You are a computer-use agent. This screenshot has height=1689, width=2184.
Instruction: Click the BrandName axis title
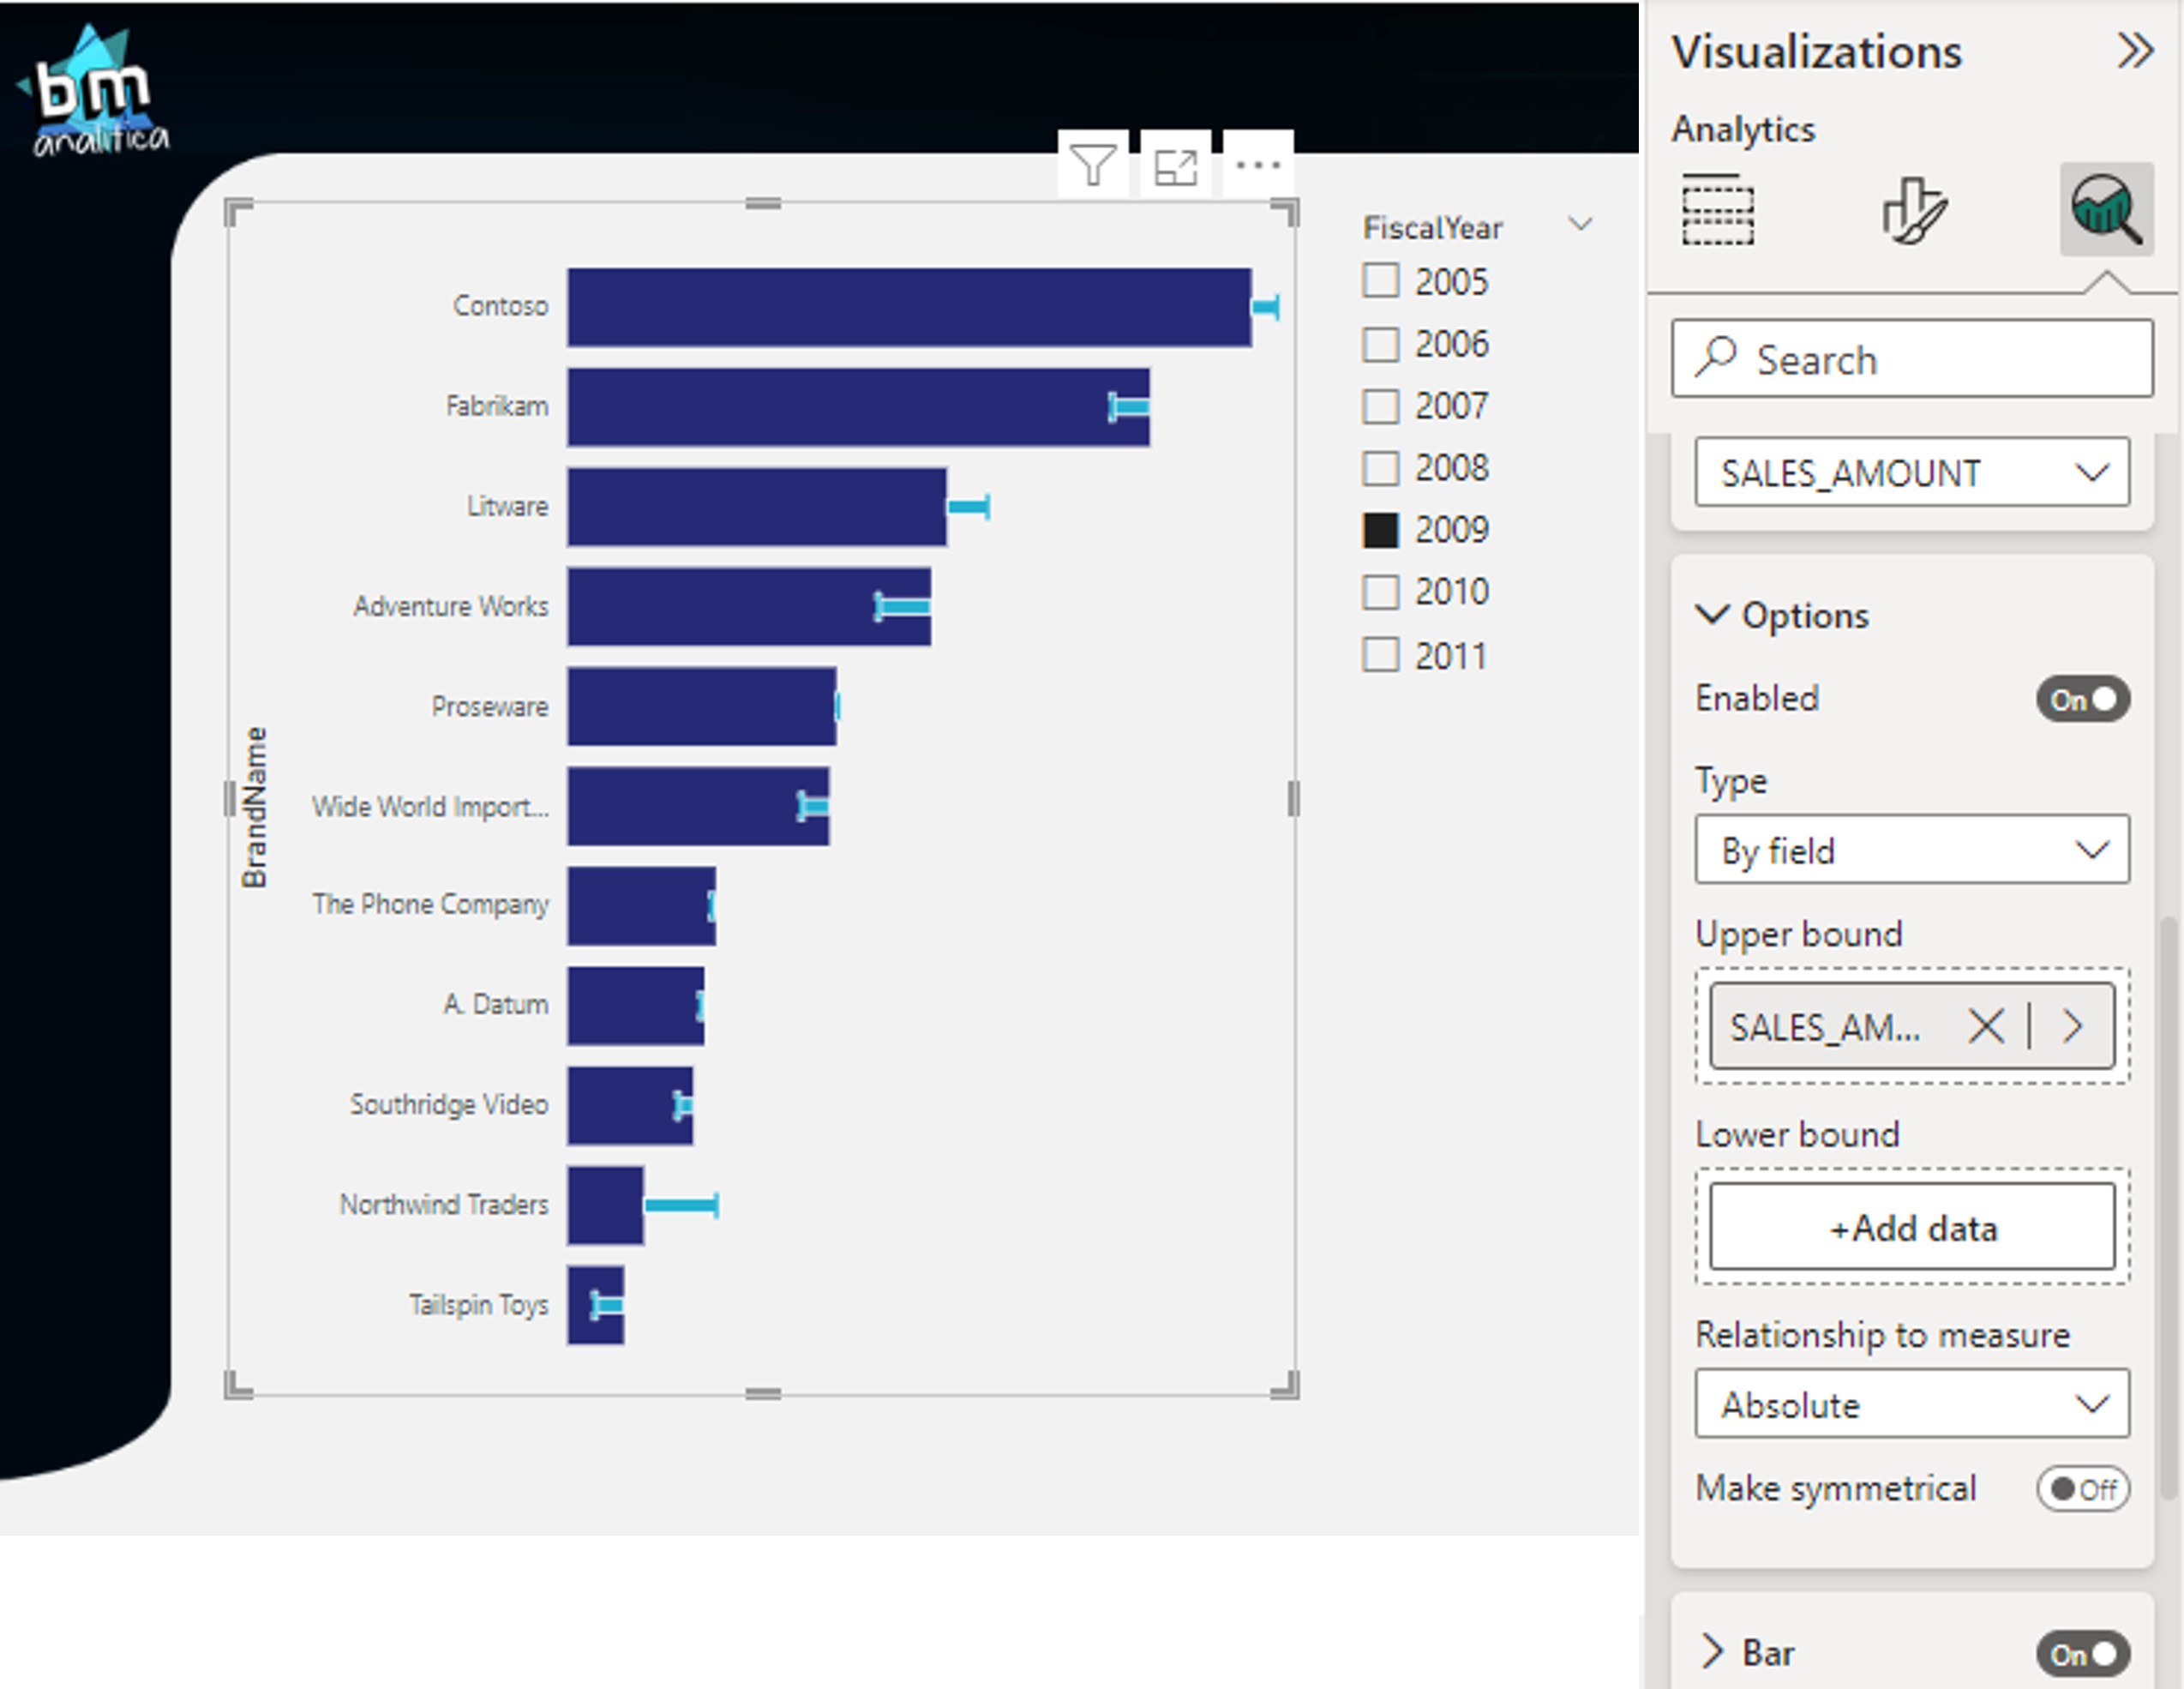(x=255, y=807)
